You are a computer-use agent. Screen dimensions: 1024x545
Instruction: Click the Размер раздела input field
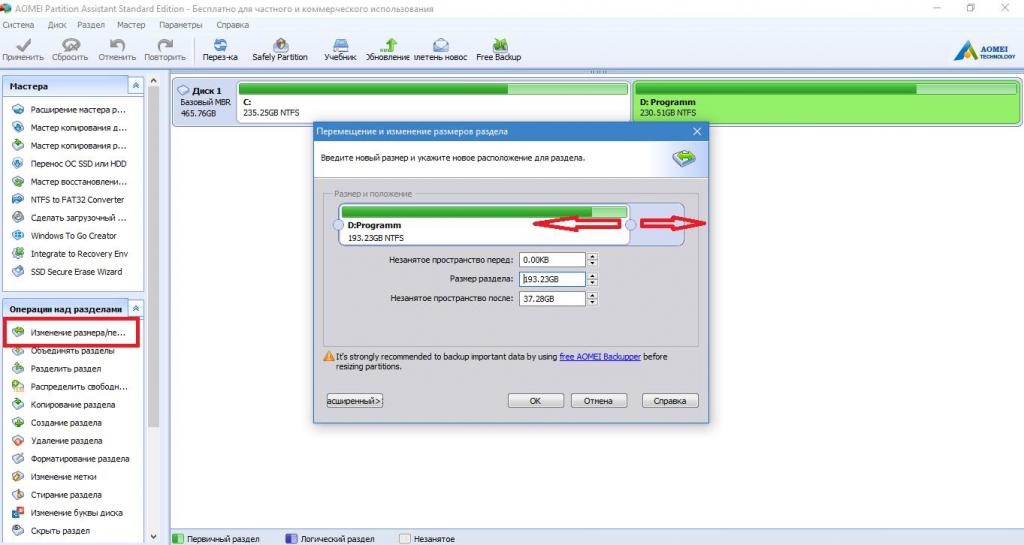pyautogui.click(x=552, y=279)
